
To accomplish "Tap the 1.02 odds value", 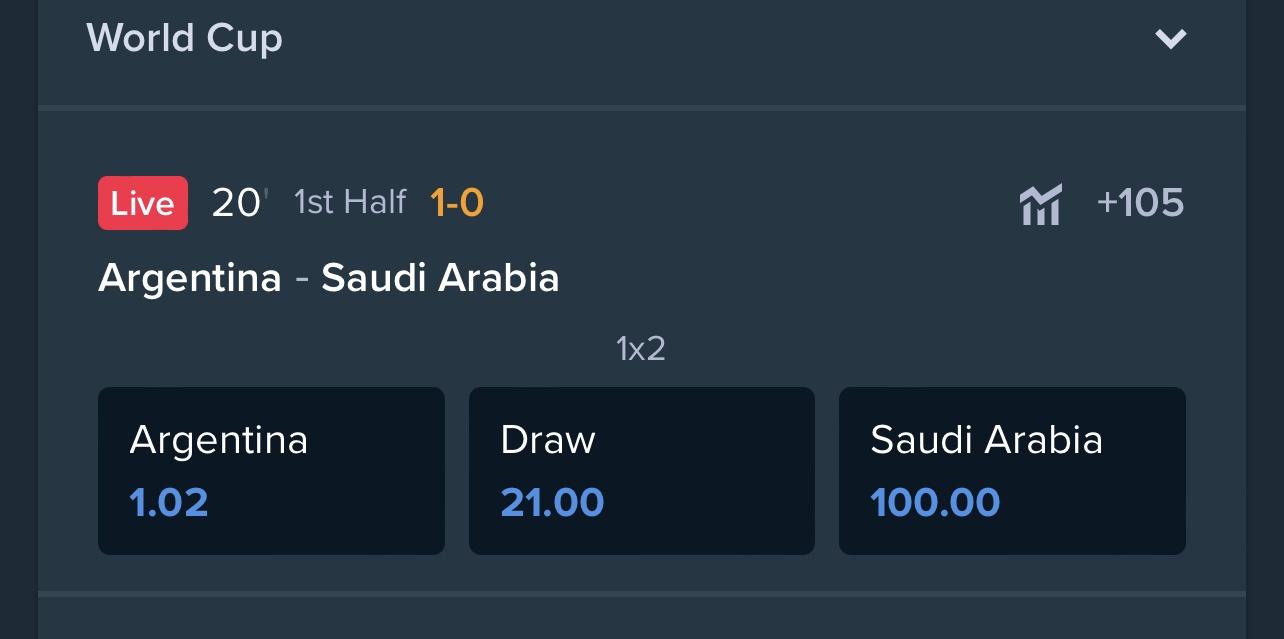I will [x=169, y=502].
